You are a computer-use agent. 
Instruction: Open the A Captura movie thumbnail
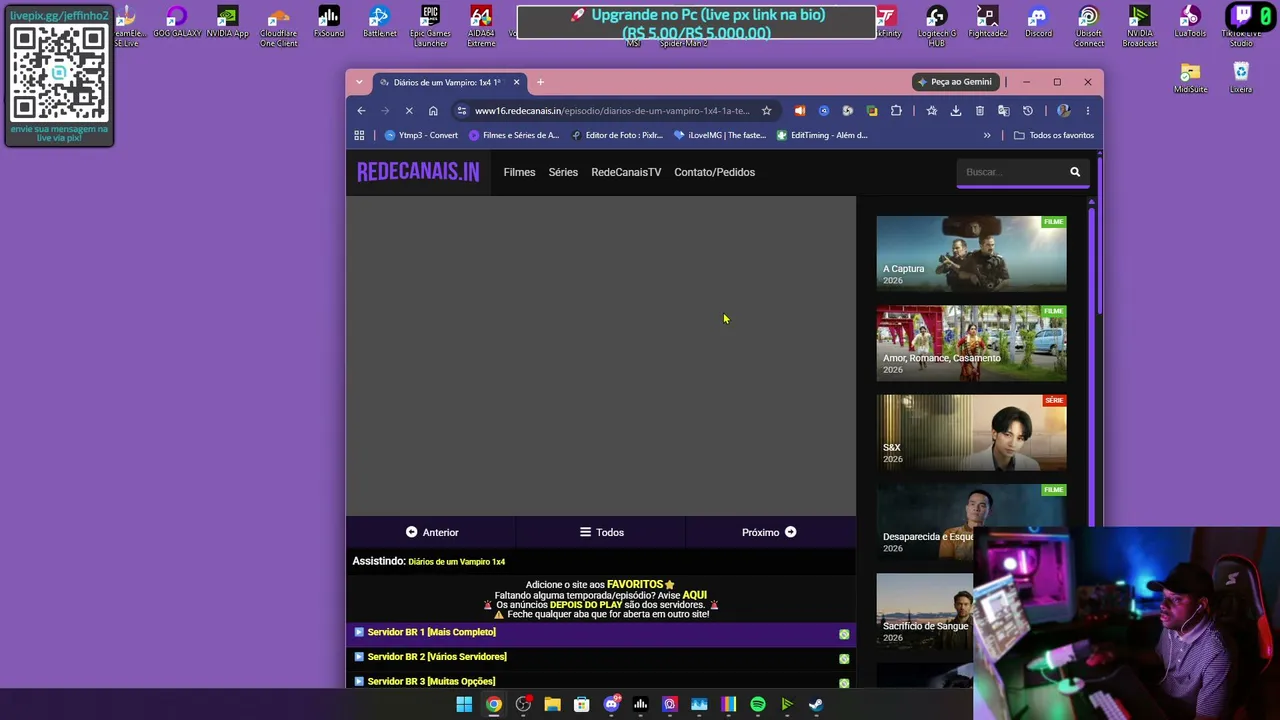(x=971, y=253)
